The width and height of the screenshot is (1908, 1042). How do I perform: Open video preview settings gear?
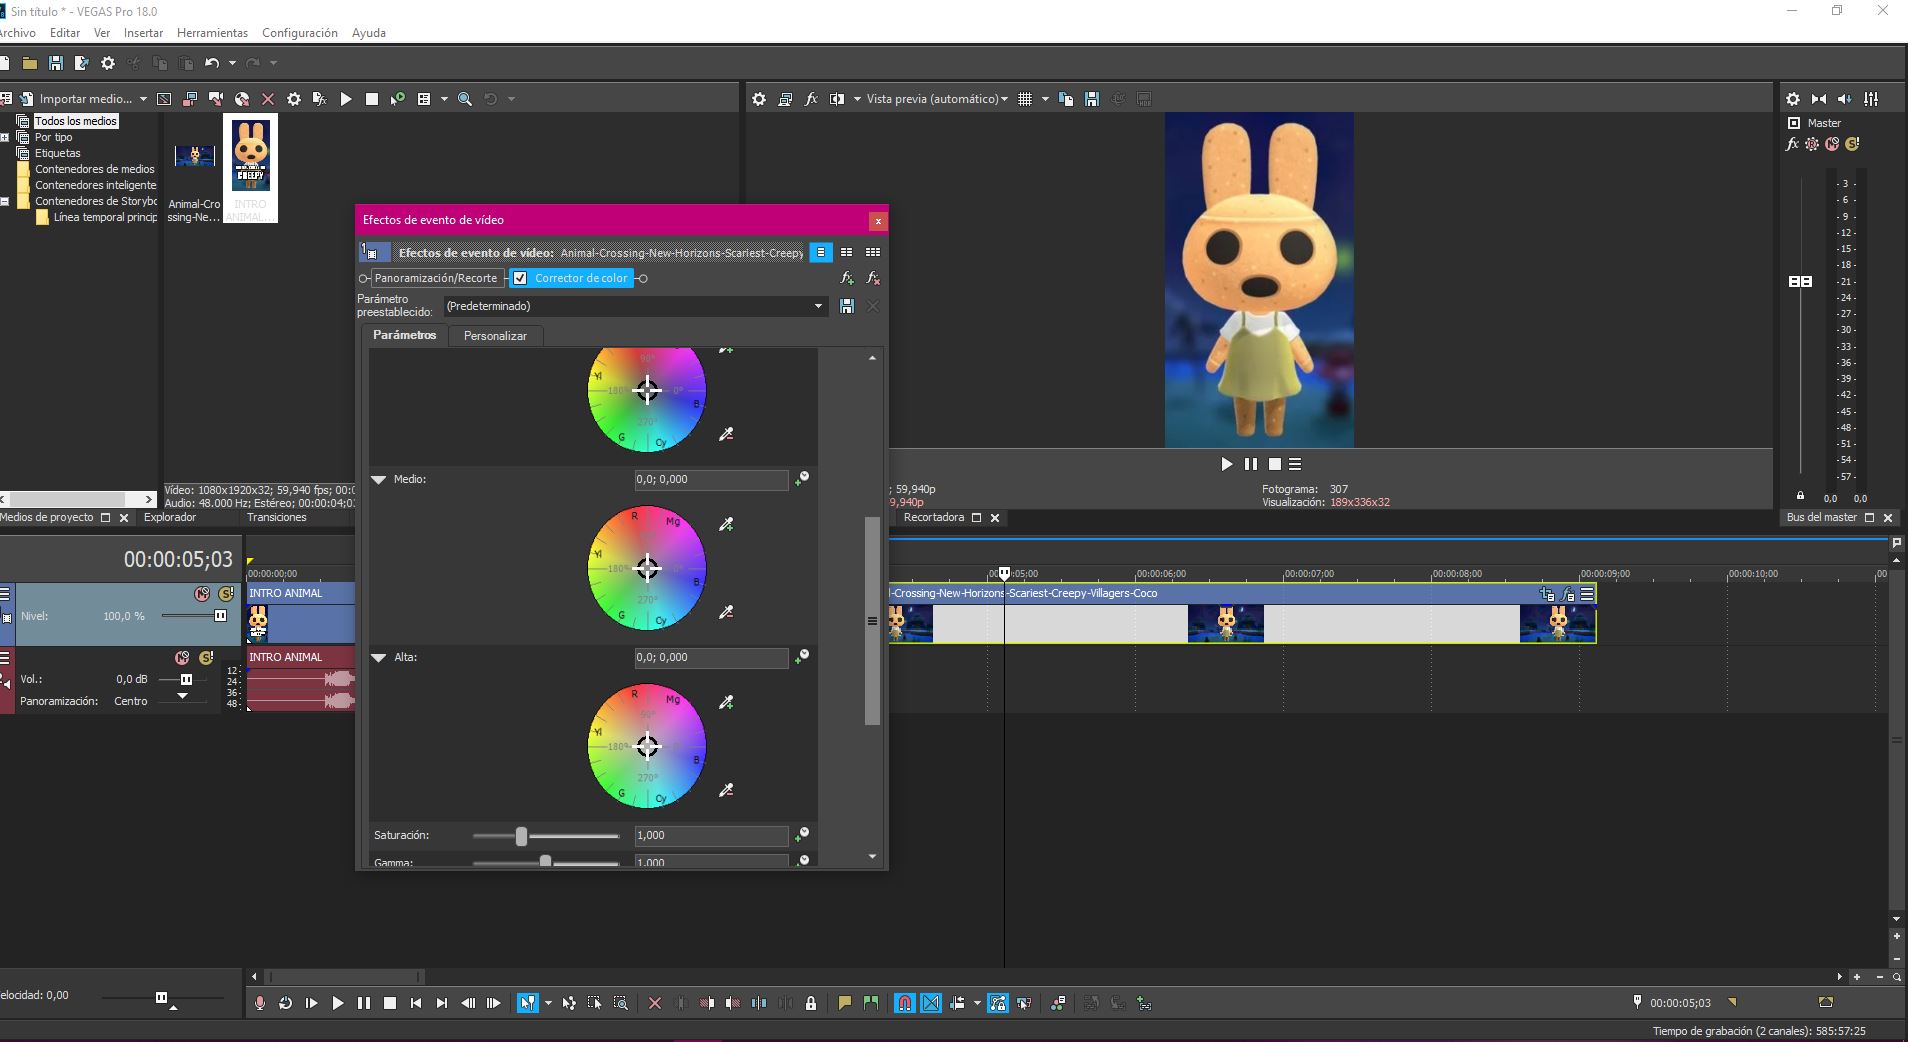point(759,99)
